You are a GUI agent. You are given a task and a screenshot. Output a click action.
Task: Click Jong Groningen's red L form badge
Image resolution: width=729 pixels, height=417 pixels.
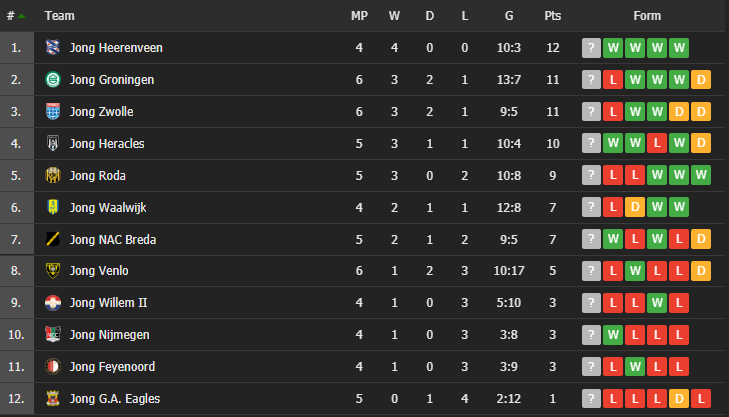pos(613,79)
